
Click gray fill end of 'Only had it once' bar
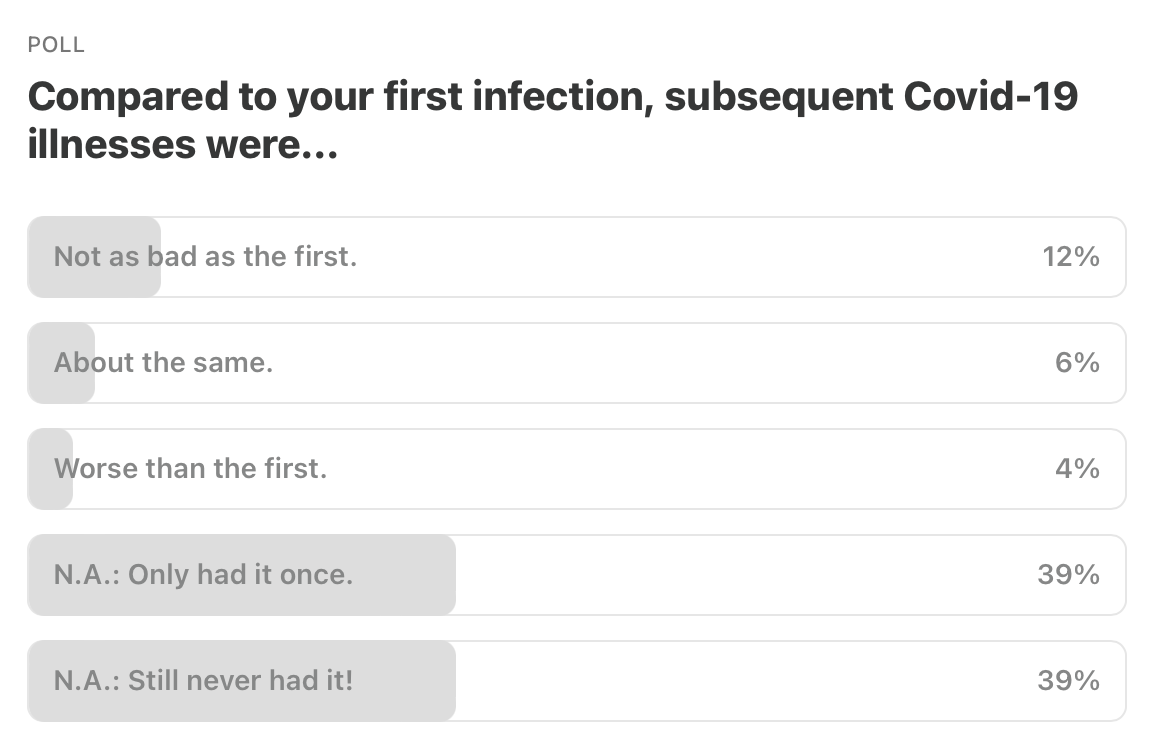click(x=440, y=575)
